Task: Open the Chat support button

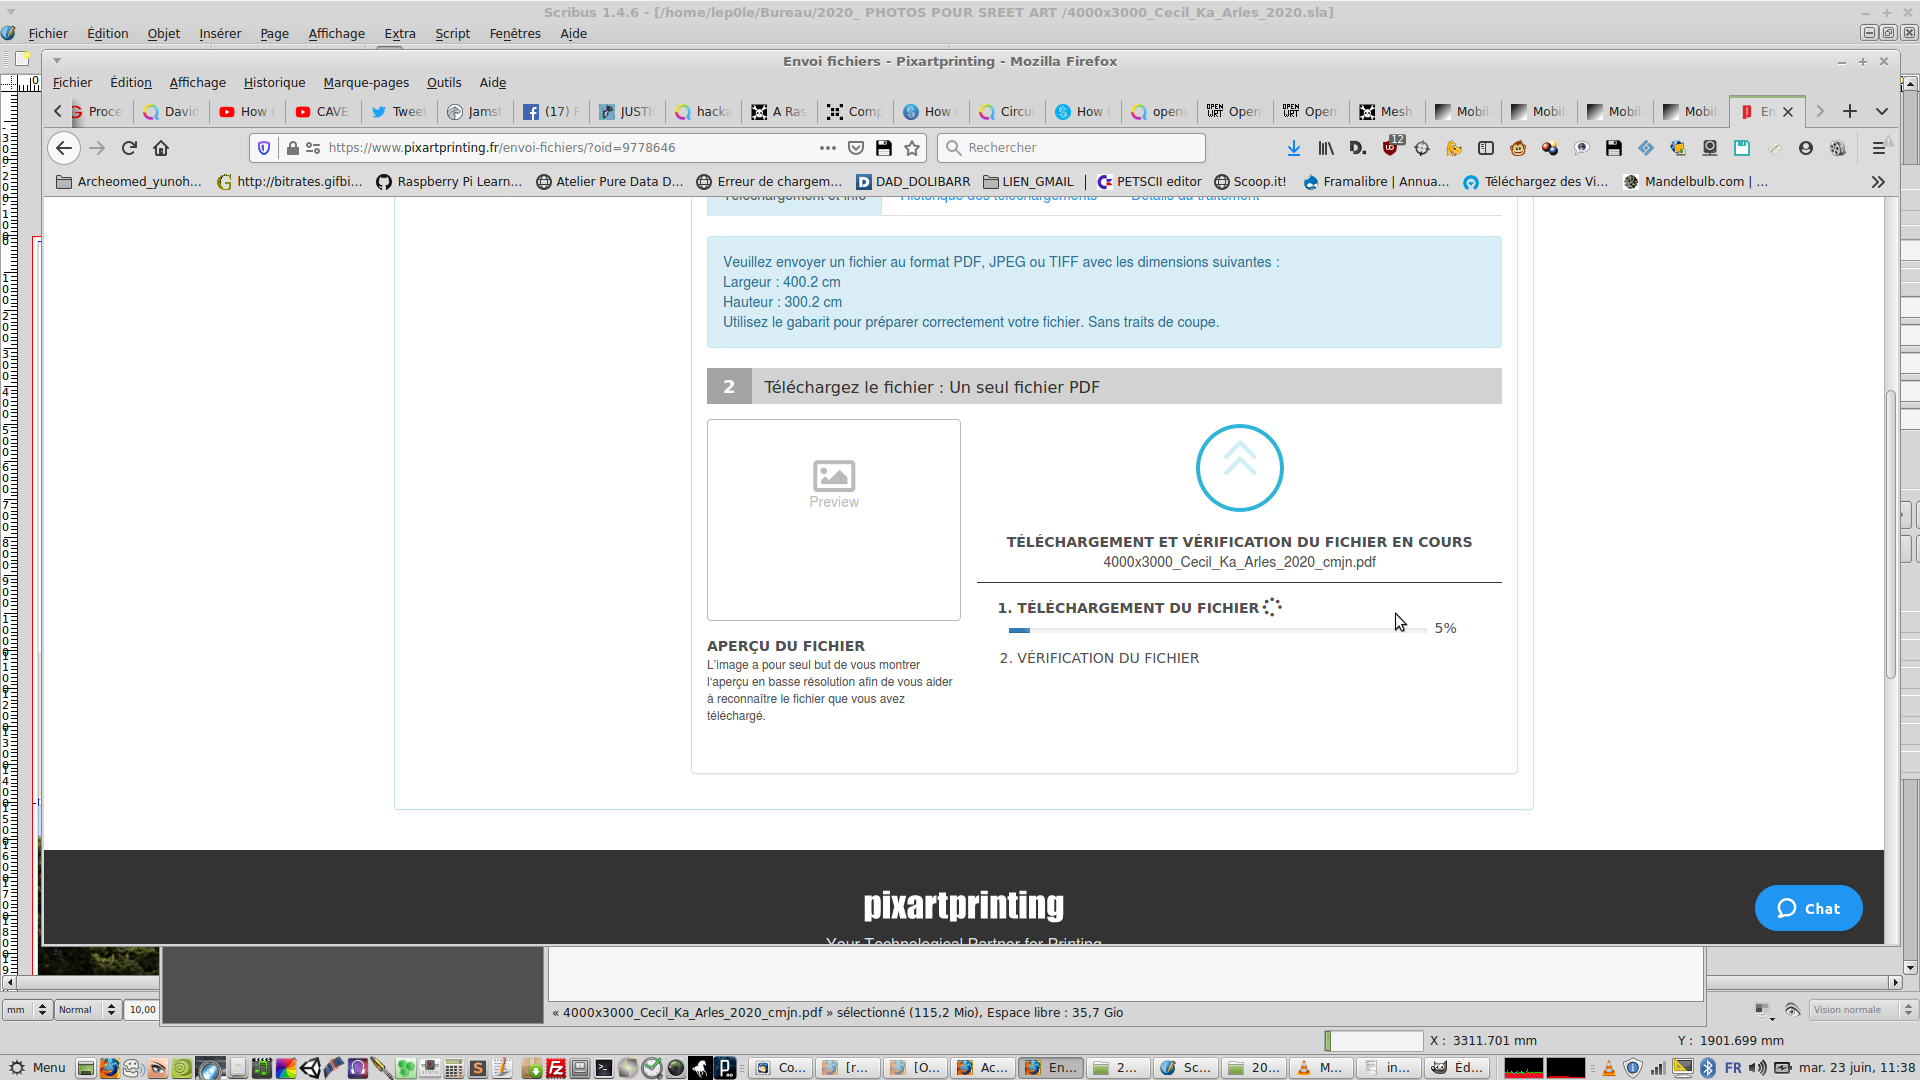Action: tap(1808, 908)
